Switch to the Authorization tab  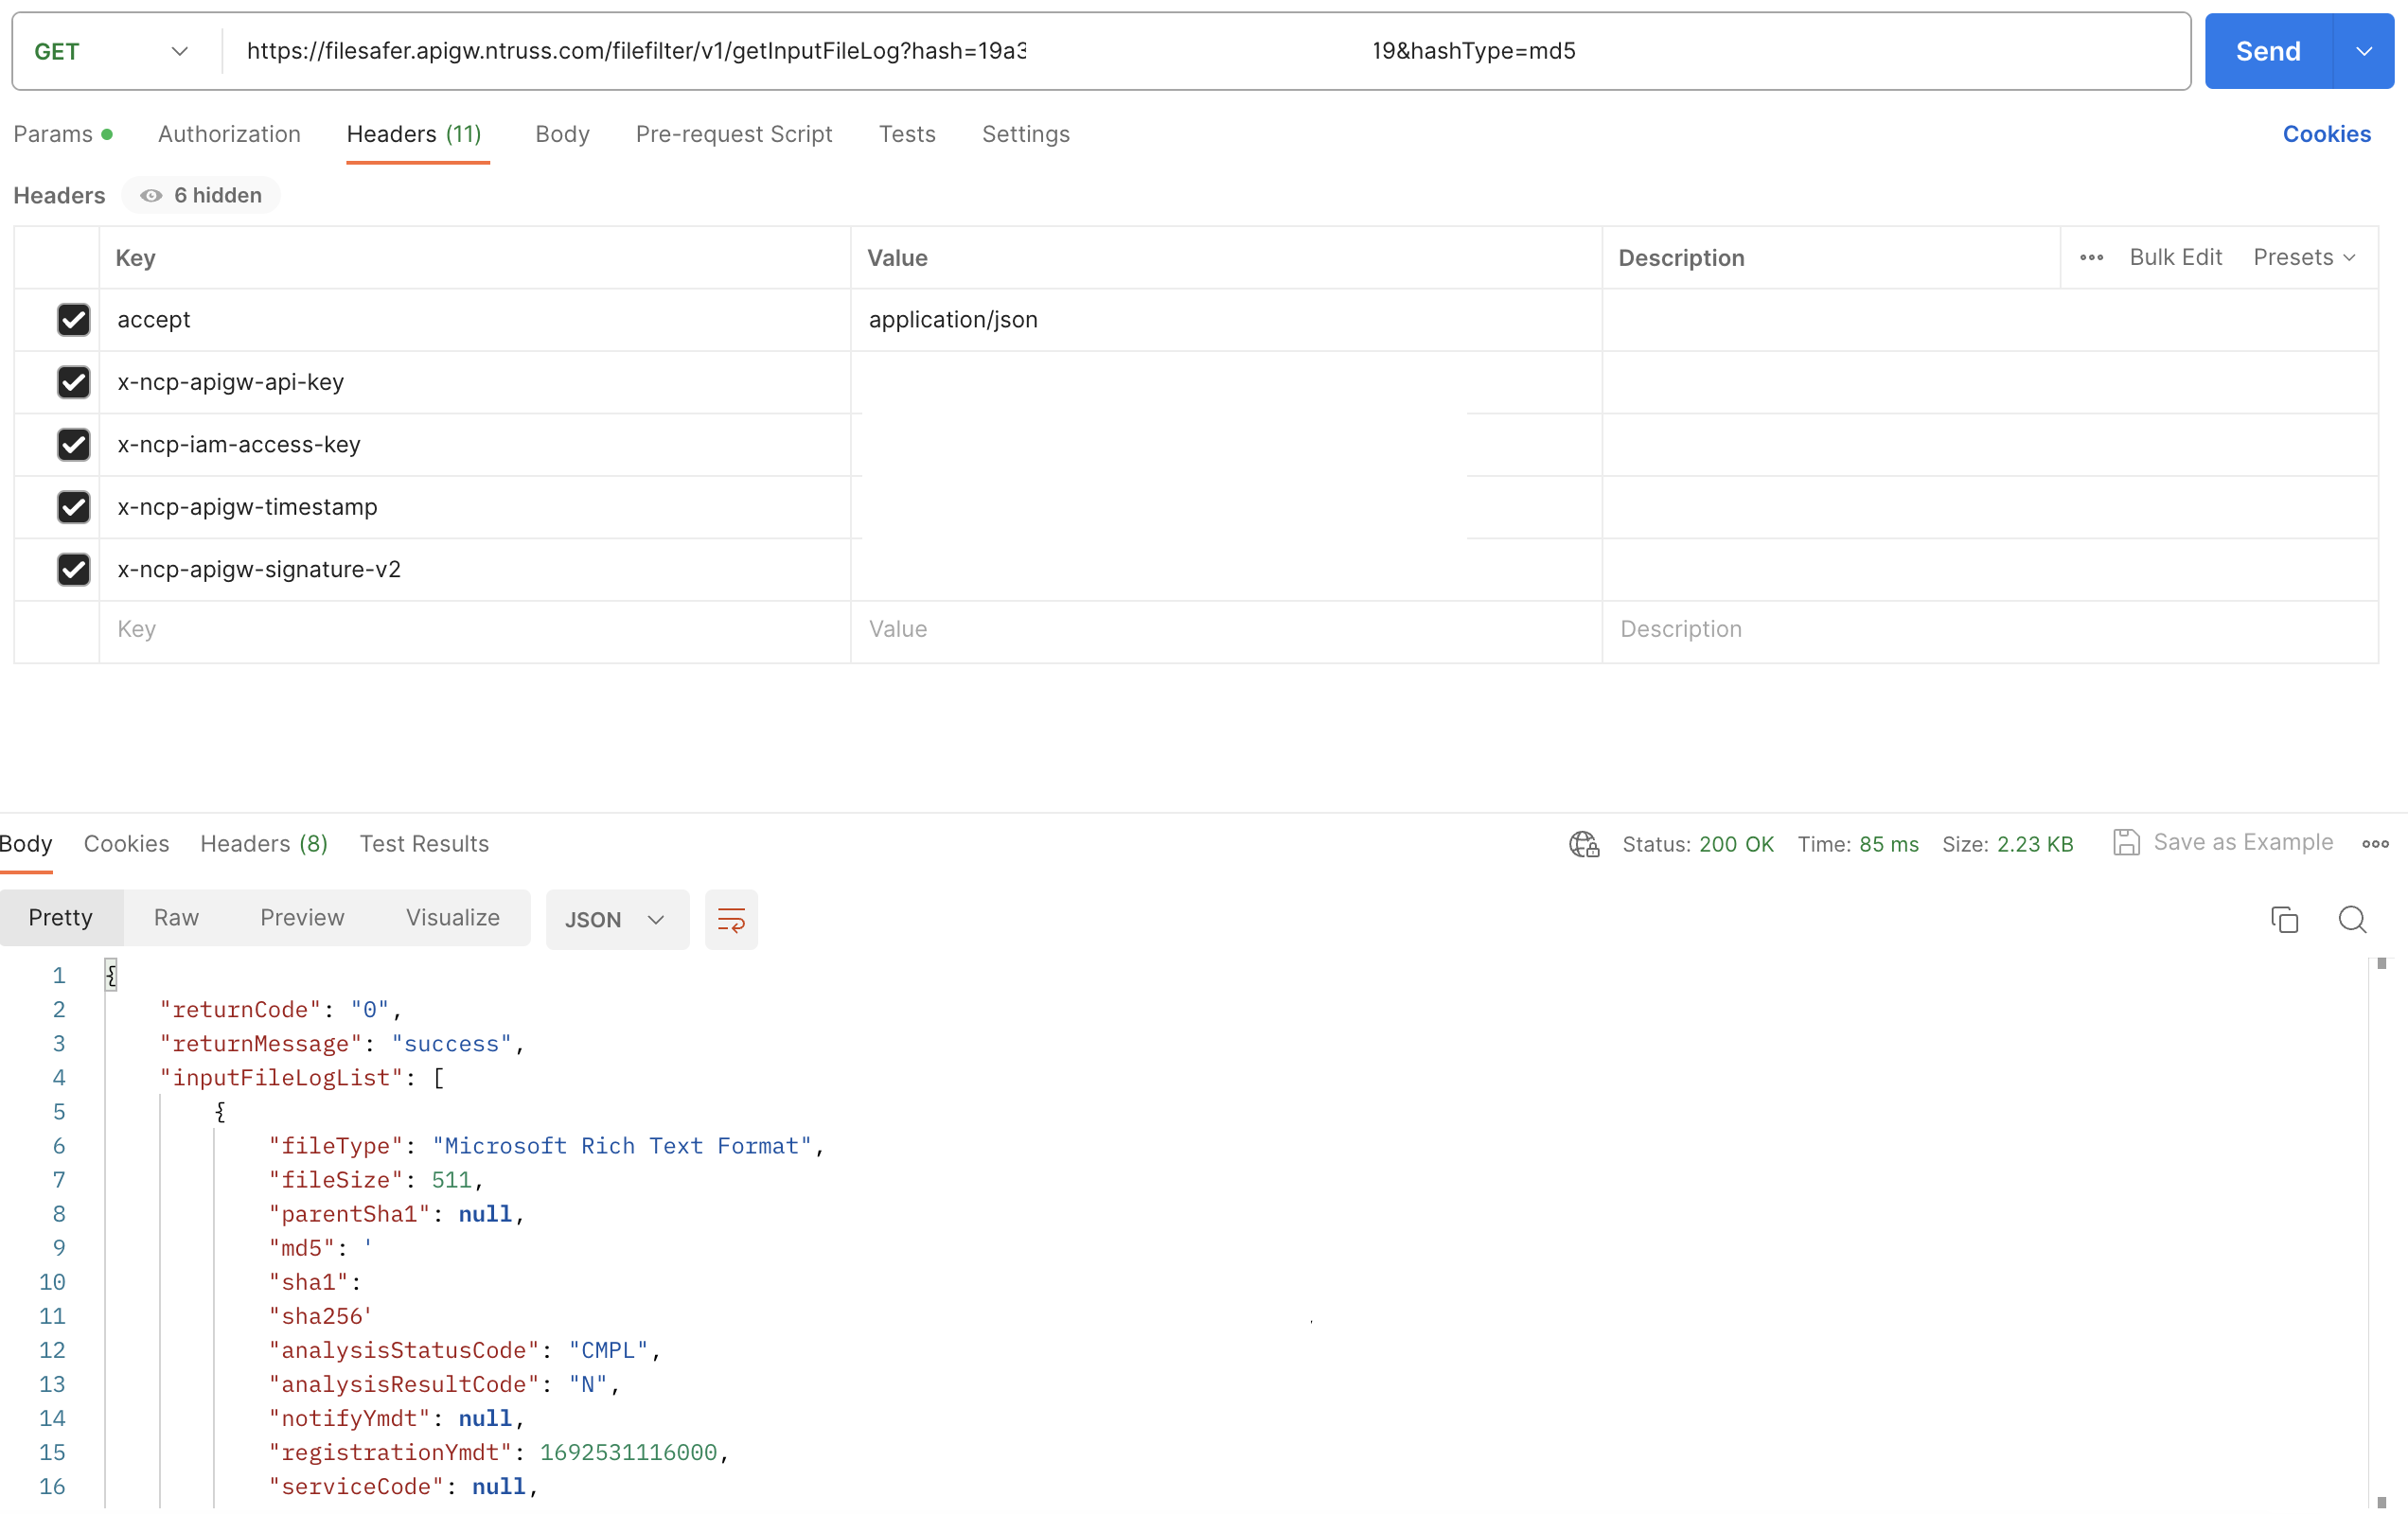point(229,134)
